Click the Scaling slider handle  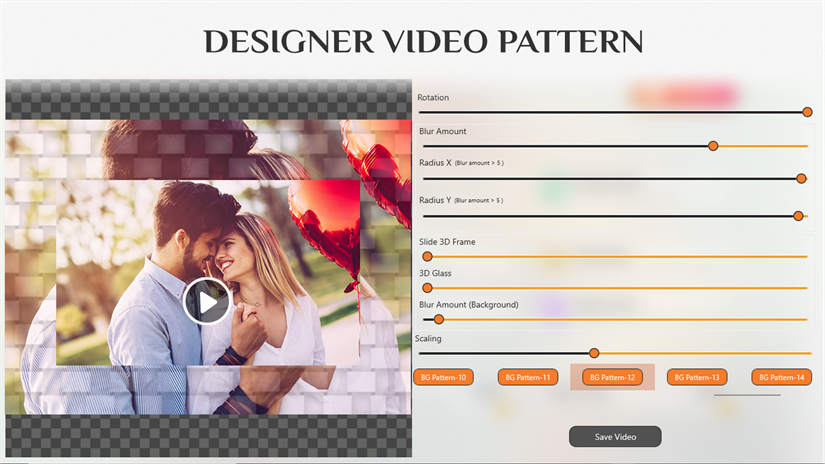pos(594,353)
